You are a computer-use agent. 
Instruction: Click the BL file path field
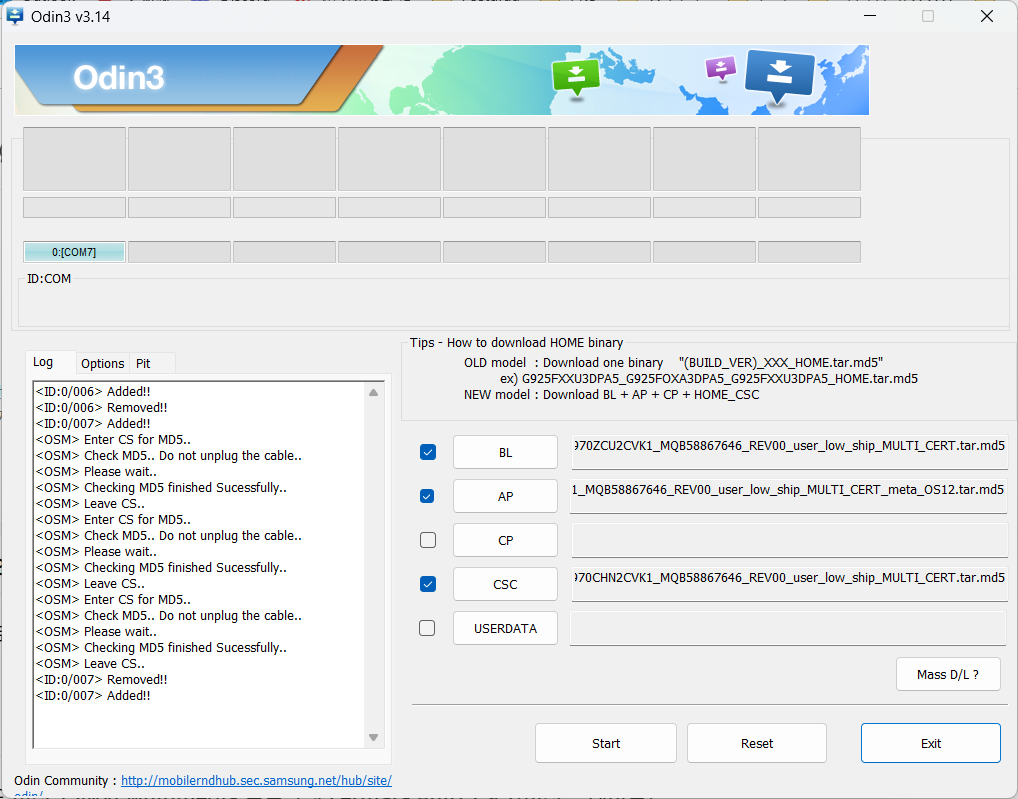click(789, 452)
